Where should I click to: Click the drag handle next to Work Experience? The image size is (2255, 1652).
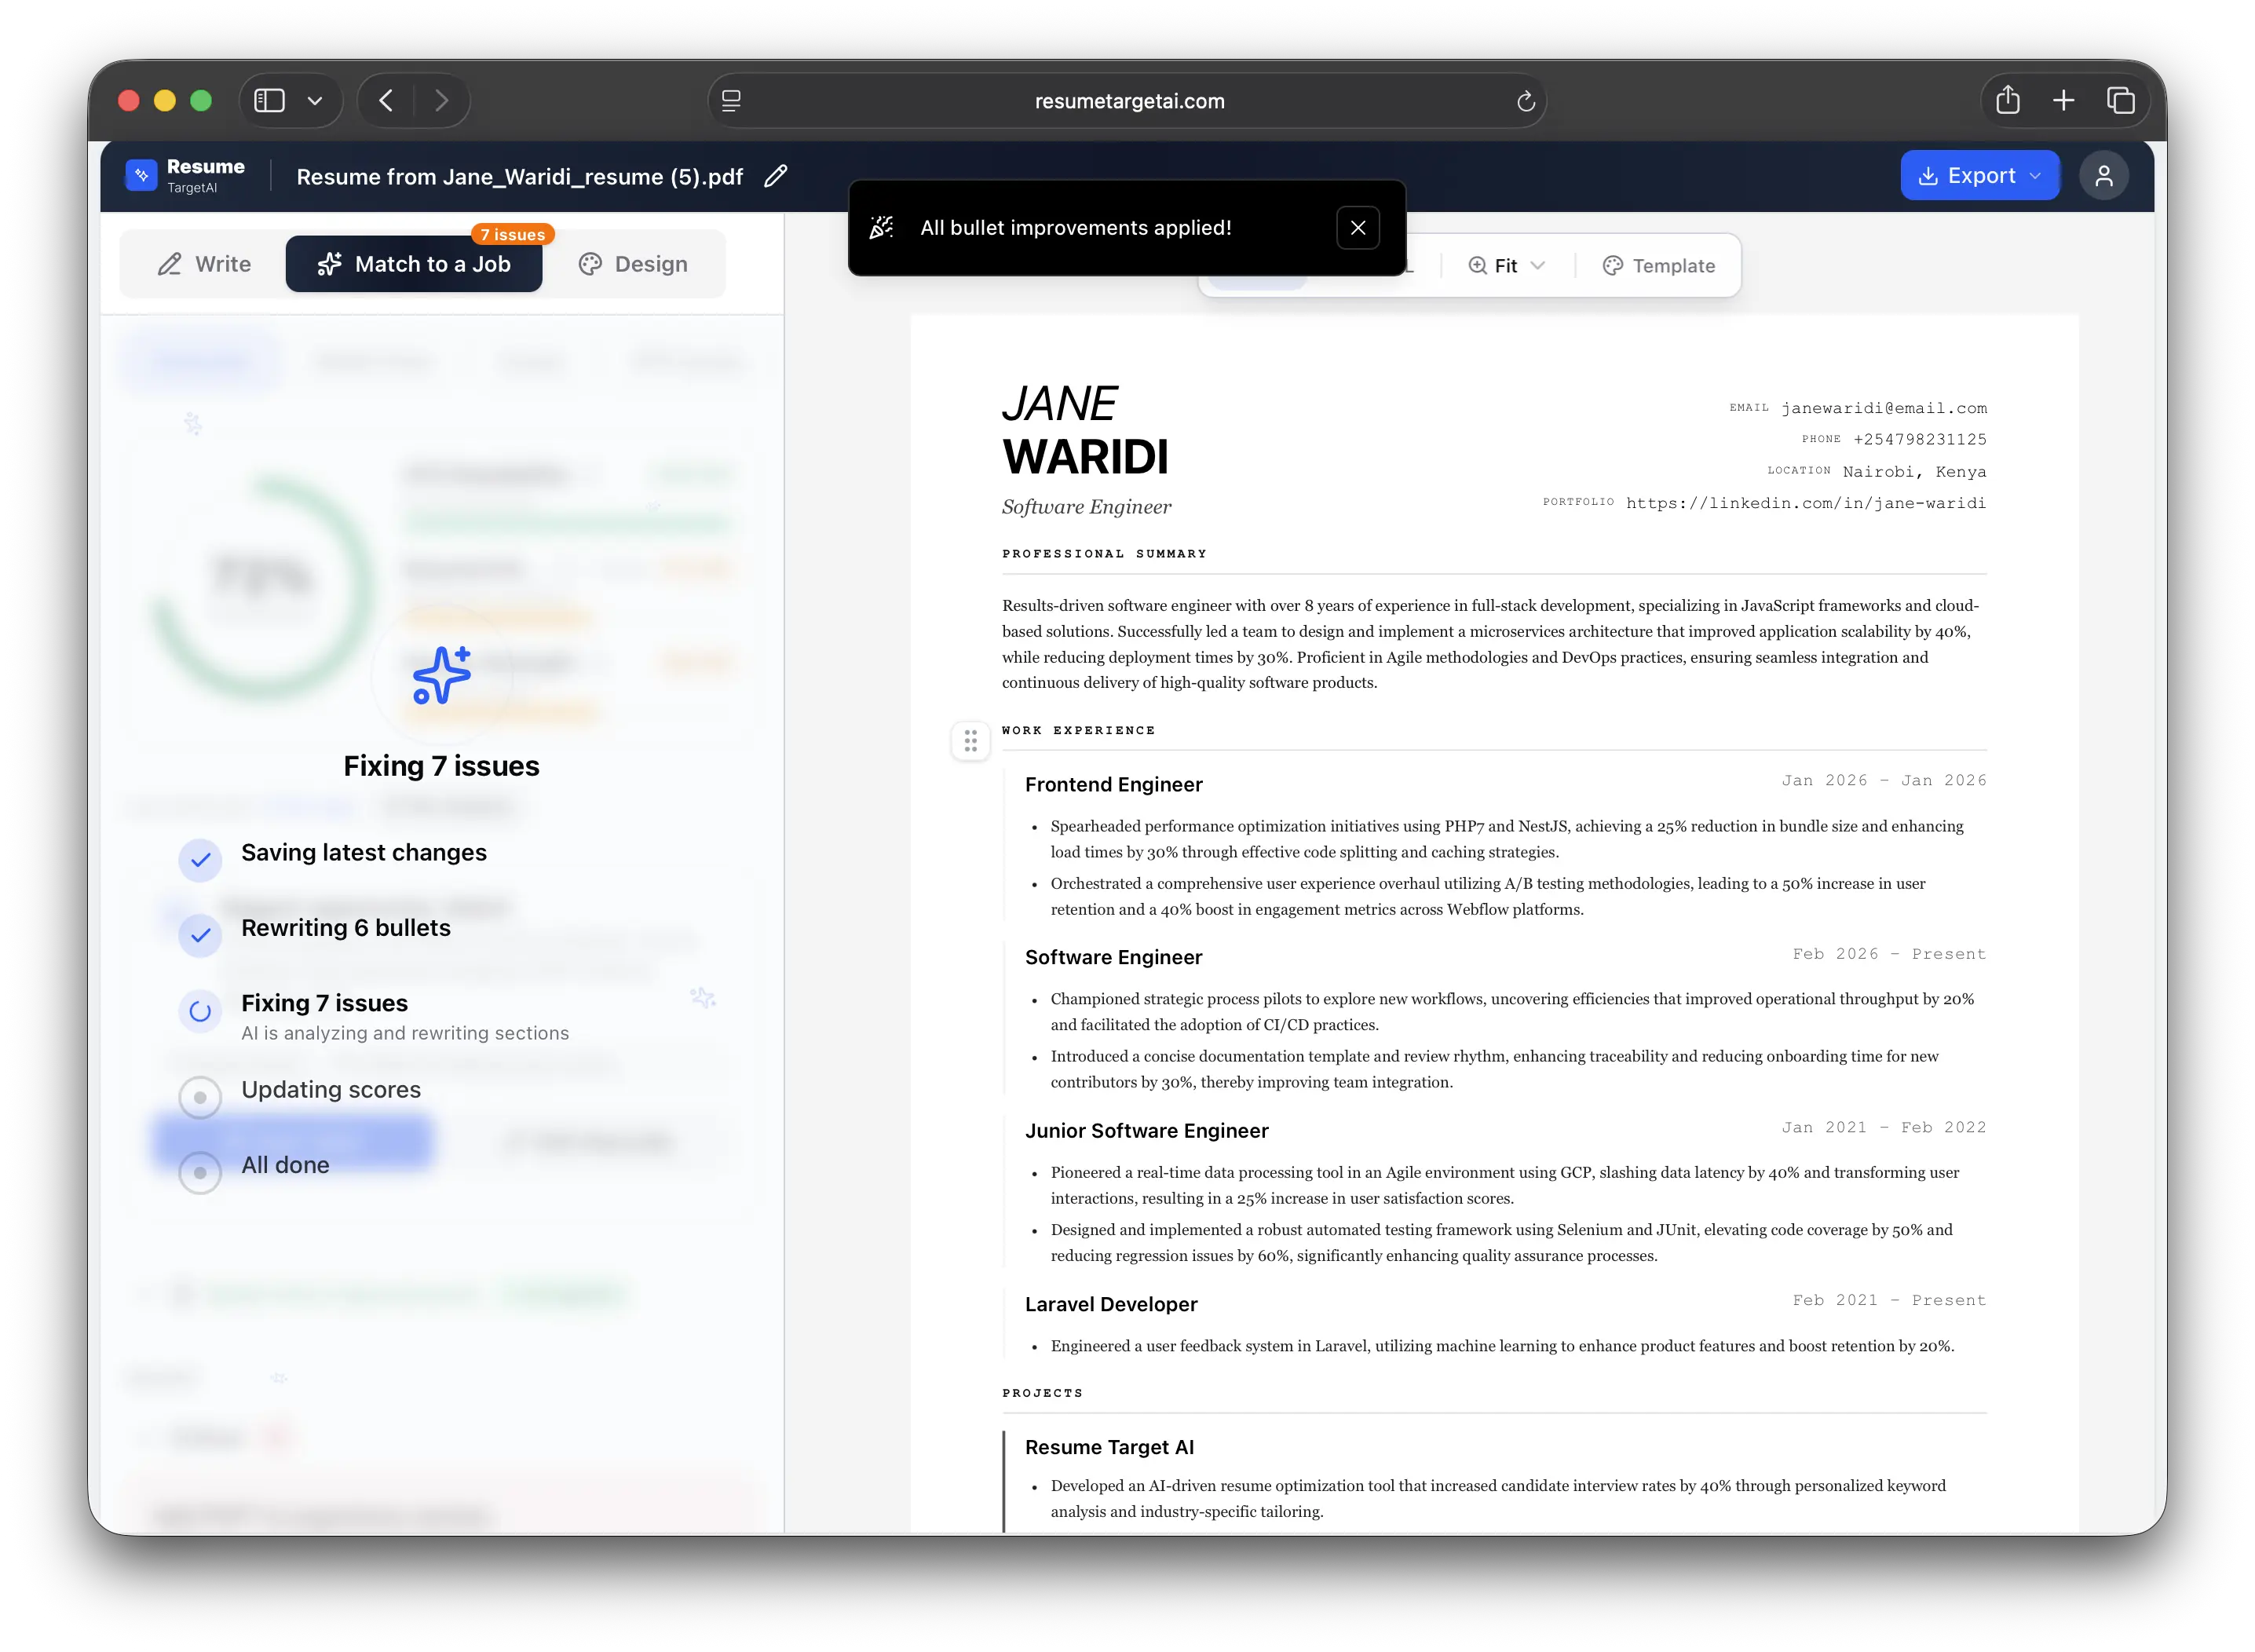969,741
